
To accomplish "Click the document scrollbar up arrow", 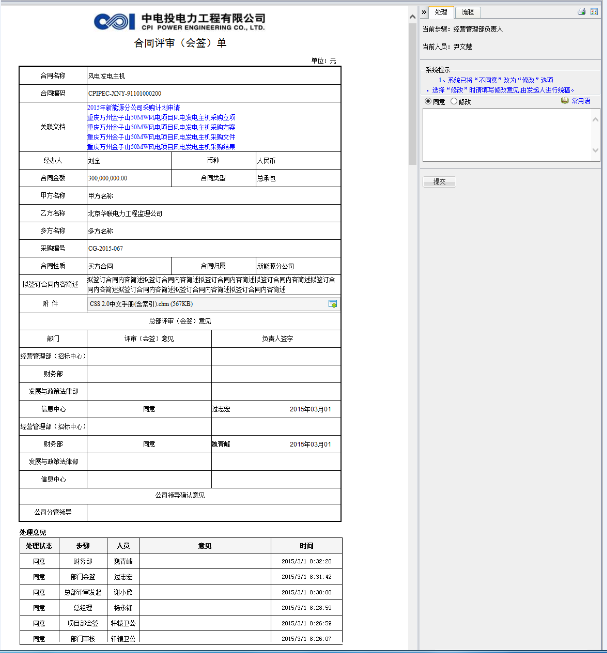I will click(x=413, y=17).
